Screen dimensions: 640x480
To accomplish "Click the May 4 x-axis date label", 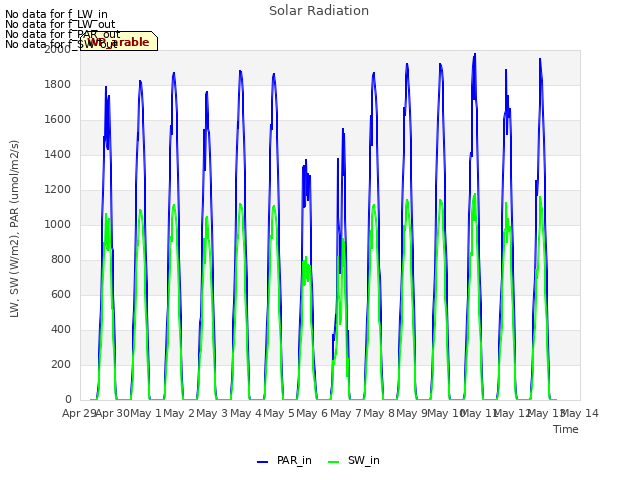I will pos(246,414).
